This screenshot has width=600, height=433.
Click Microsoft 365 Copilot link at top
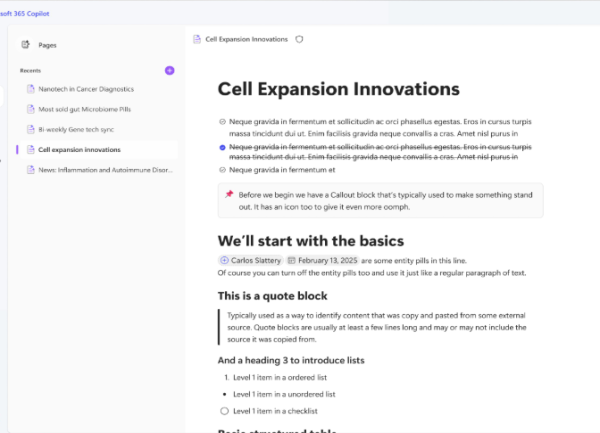[x=24, y=13]
